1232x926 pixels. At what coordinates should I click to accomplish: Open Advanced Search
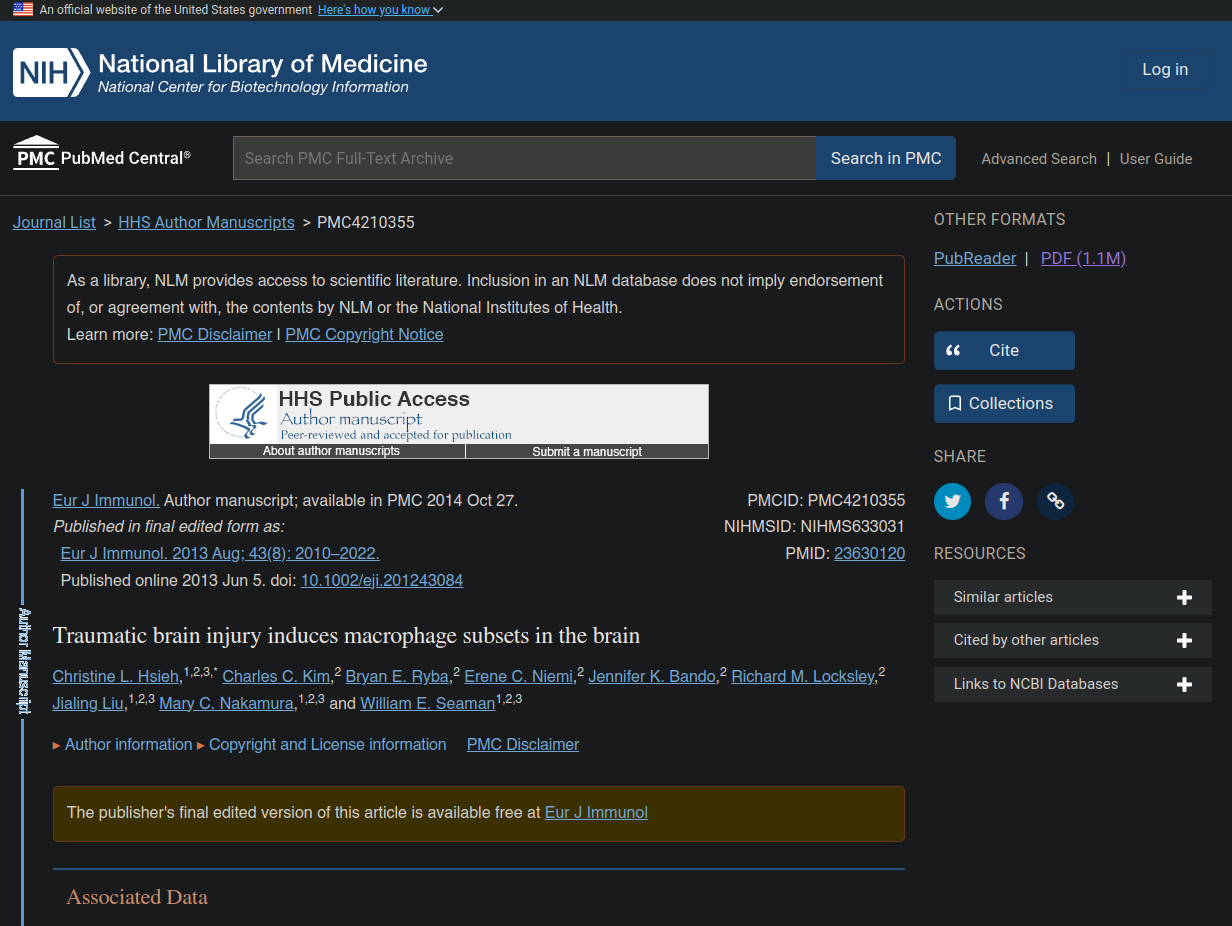(x=1039, y=158)
